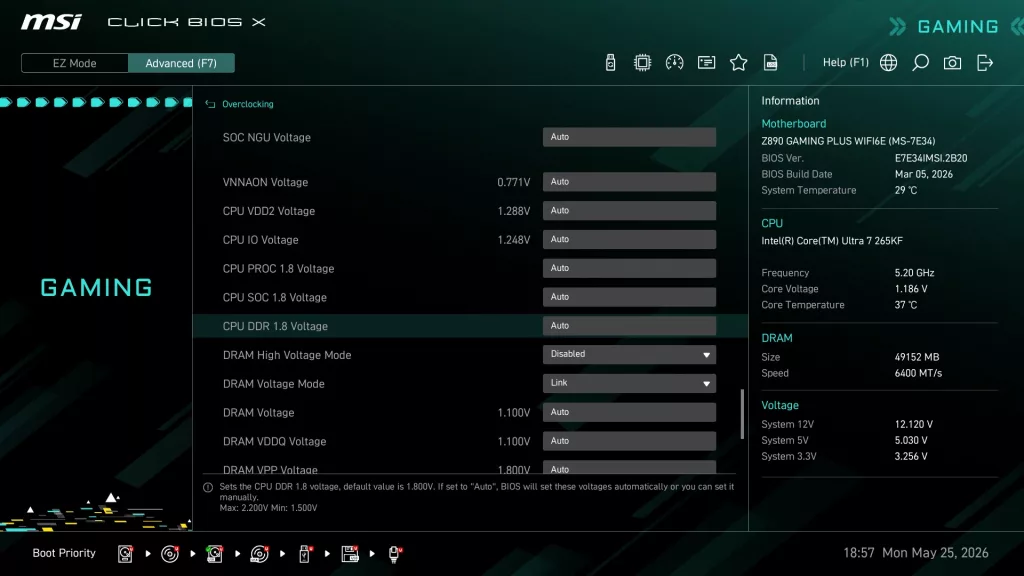This screenshot has height=576, width=1024.
Task: Select CPU PROC 1.8 Voltage label
Action: click(x=278, y=269)
